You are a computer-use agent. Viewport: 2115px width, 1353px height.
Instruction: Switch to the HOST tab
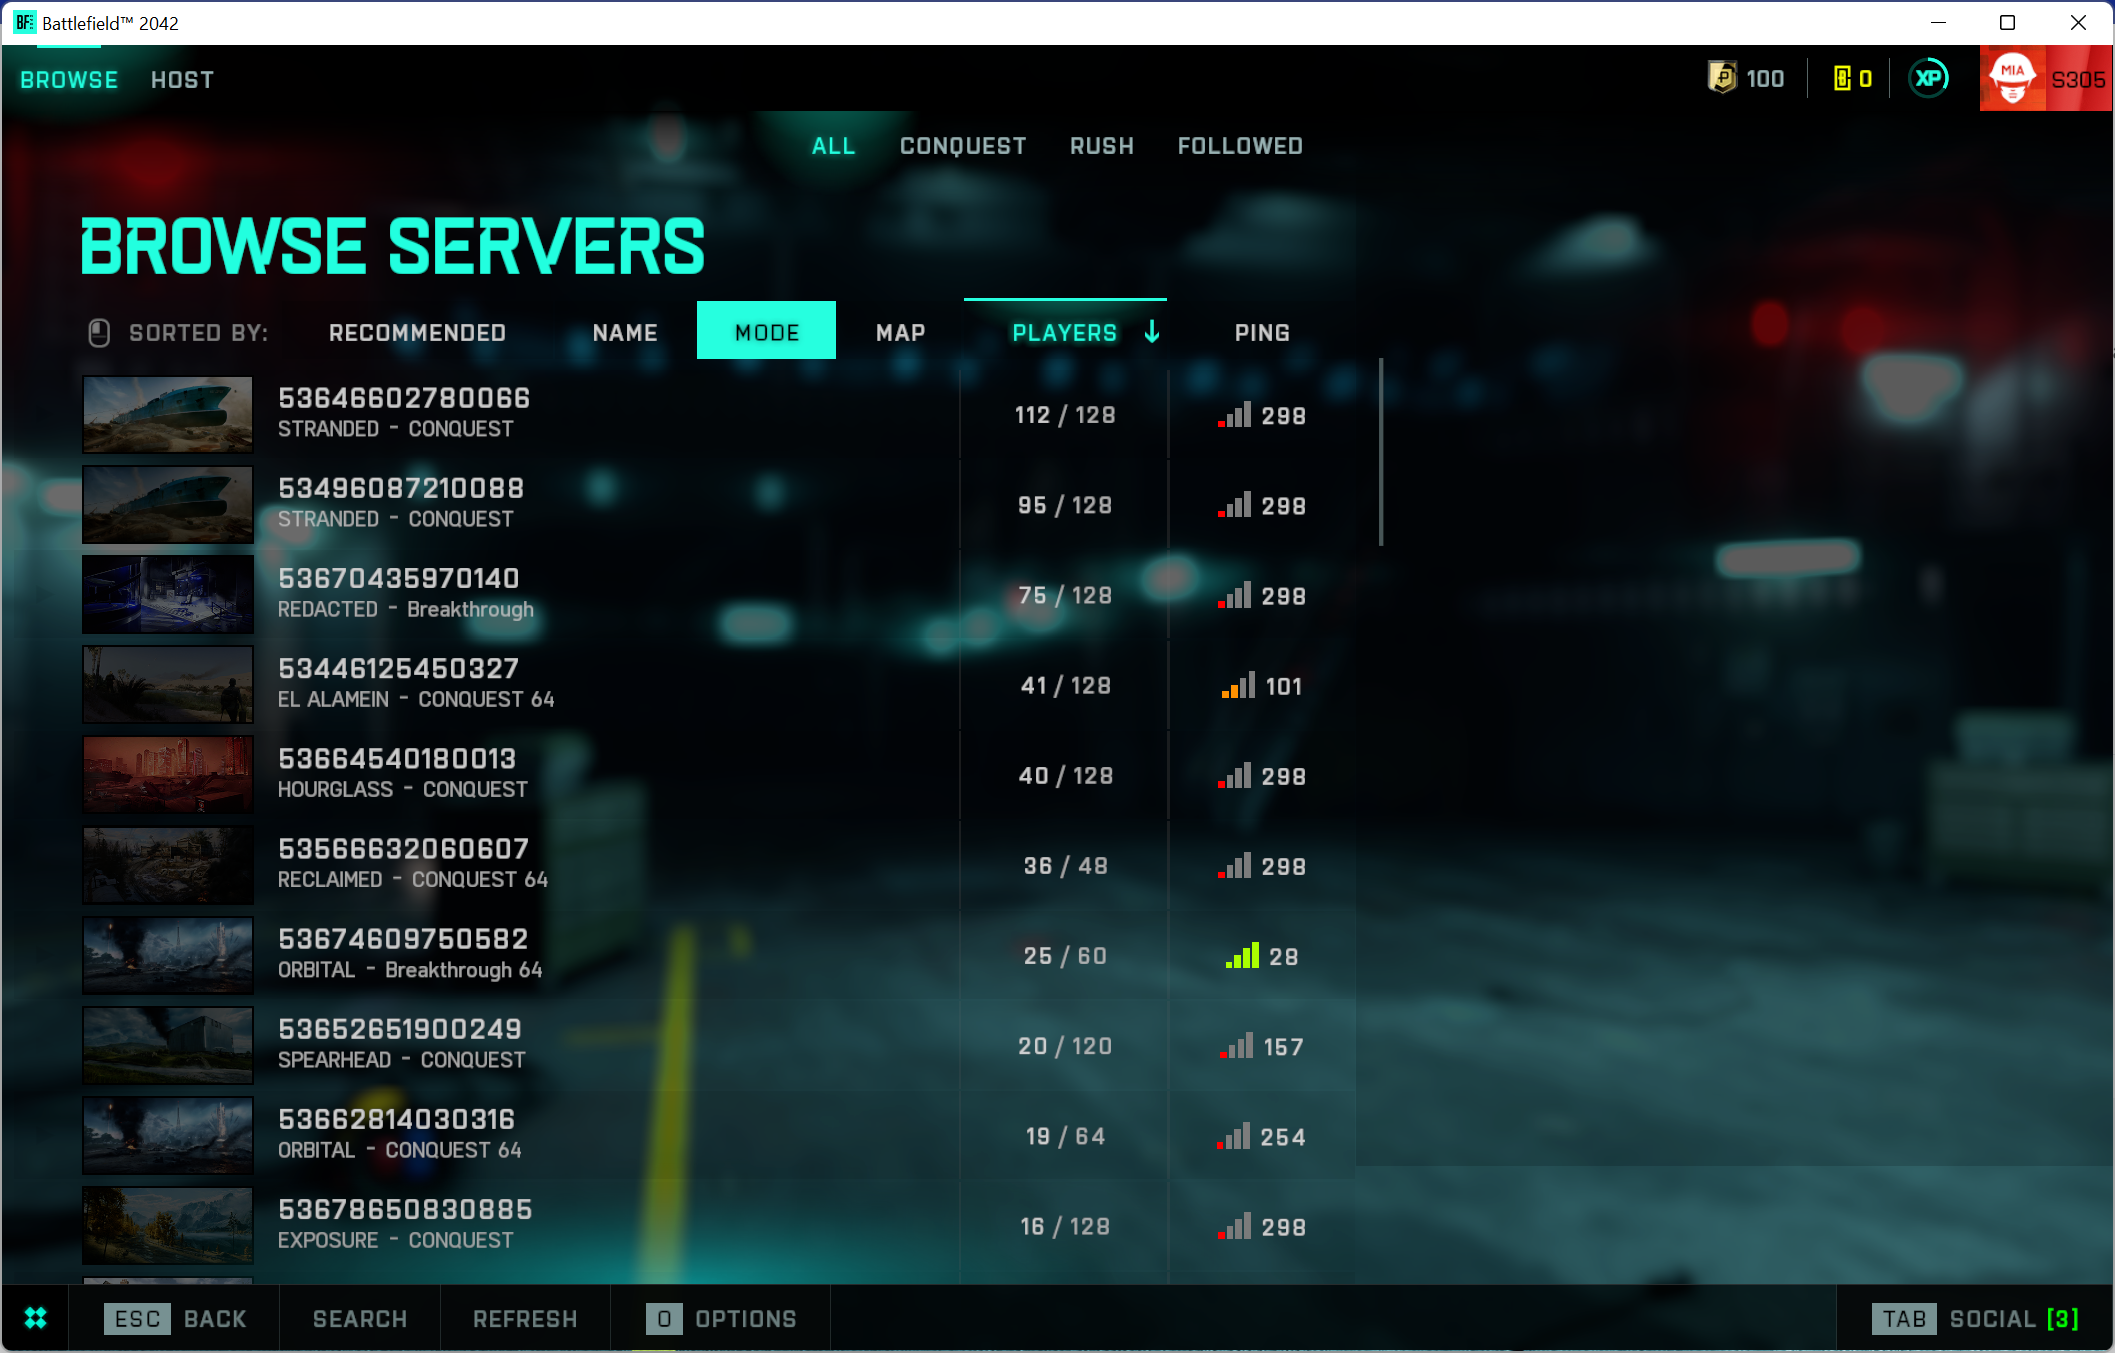coord(182,79)
